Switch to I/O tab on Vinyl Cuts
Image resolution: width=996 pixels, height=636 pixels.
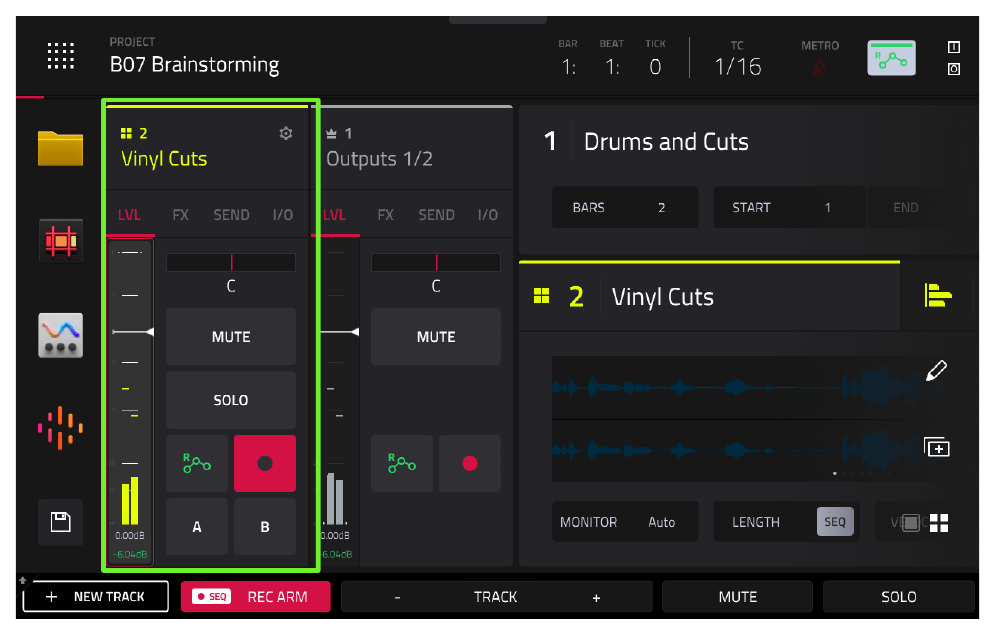(283, 215)
